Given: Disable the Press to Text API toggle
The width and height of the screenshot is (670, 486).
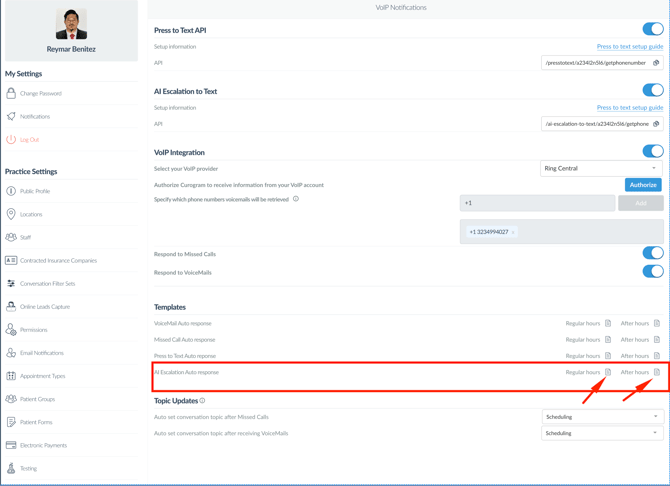Looking at the screenshot, I should tap(652, 30).
